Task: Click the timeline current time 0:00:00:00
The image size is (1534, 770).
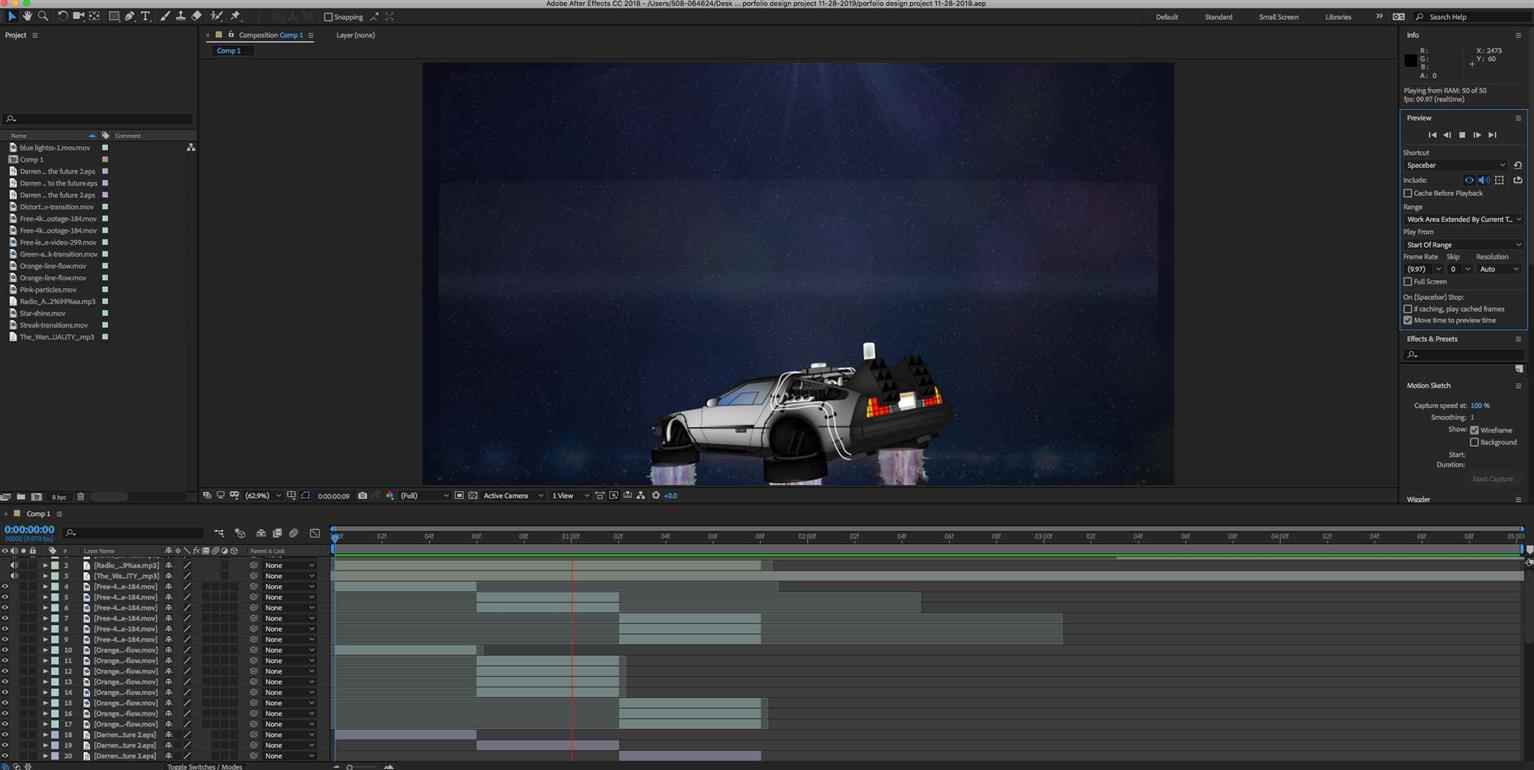Action: 29,530
